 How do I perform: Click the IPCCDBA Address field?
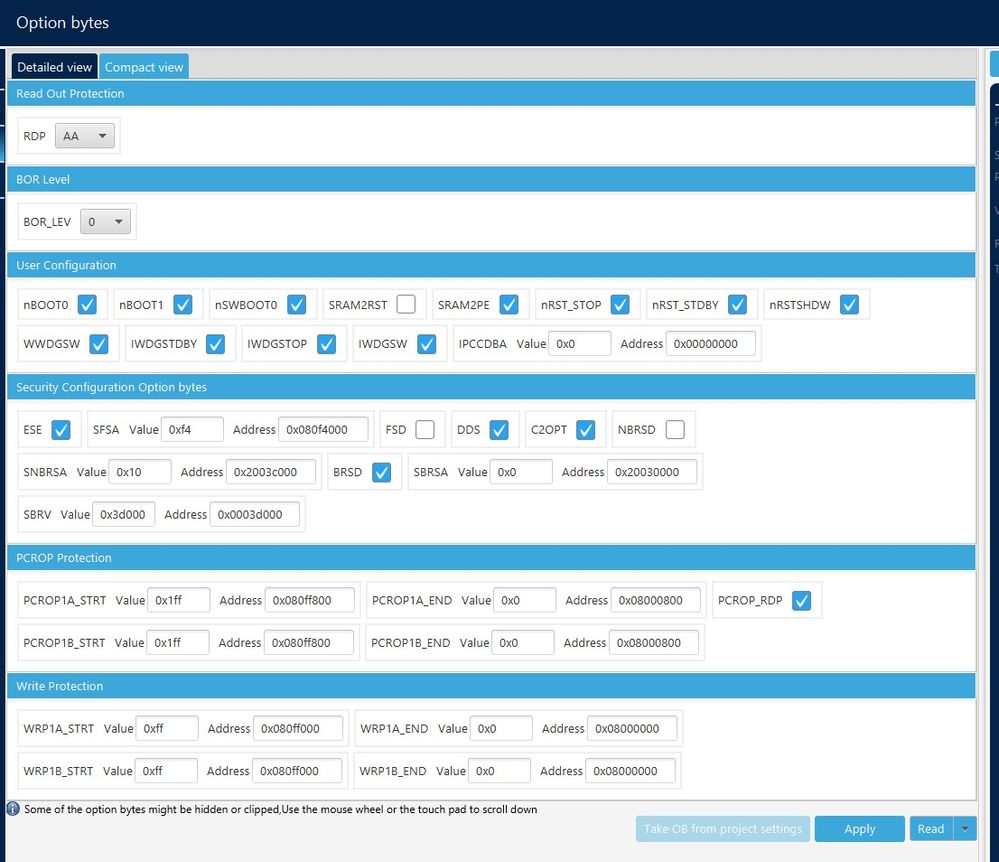click(710, 344)
